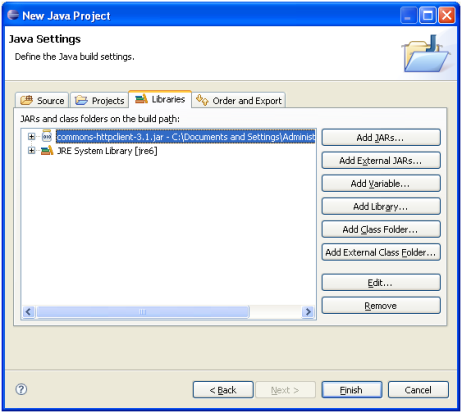Click the Java Settings folder banner icon

coord(426,54)
